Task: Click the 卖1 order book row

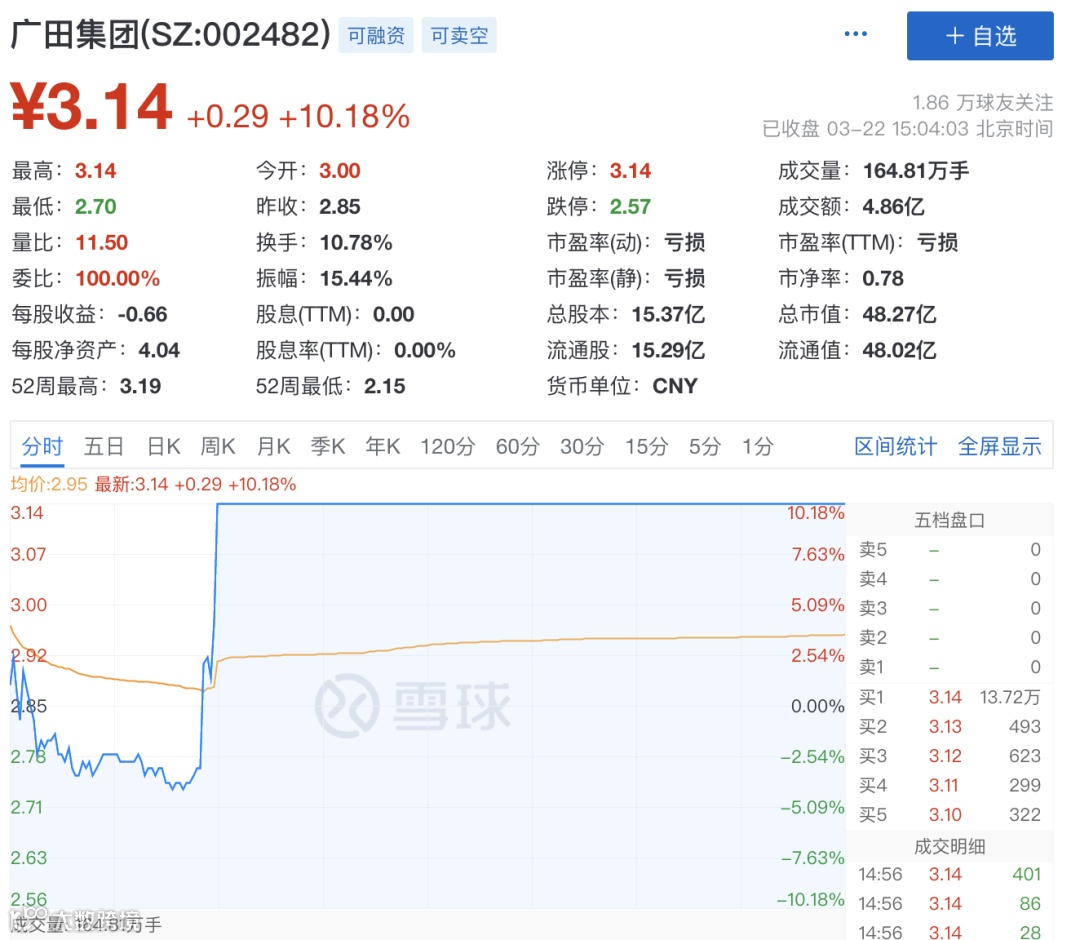Action: (x=949, y=667)
